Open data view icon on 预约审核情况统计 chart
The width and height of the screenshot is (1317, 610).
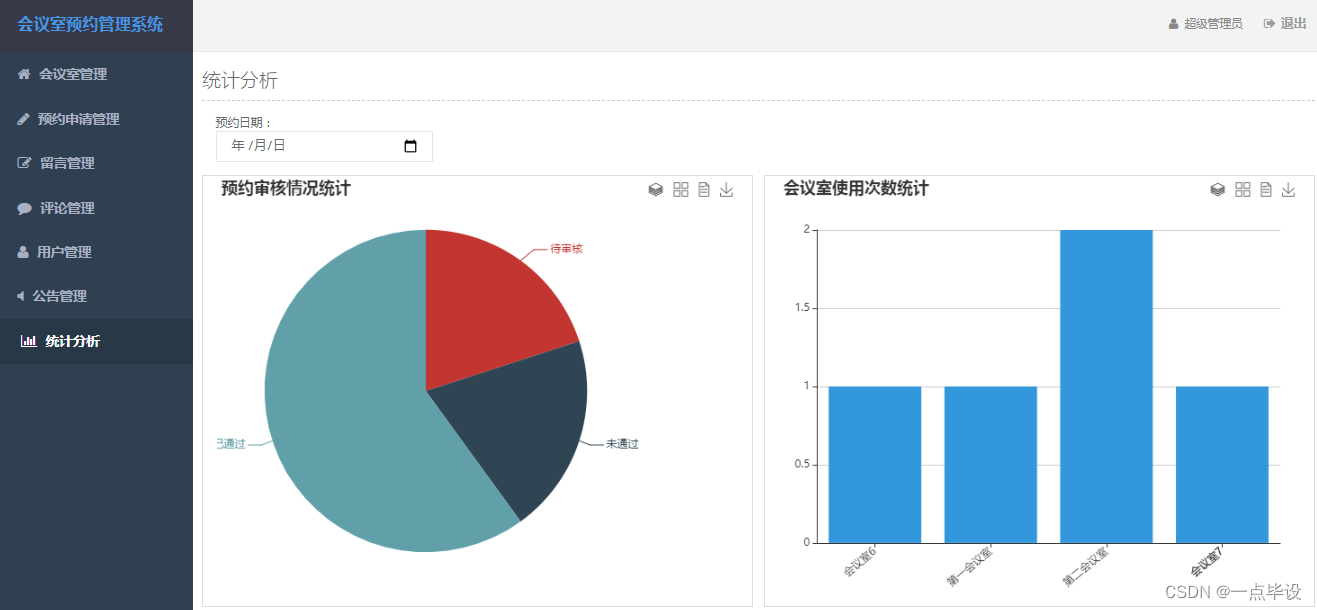[704, 190]
